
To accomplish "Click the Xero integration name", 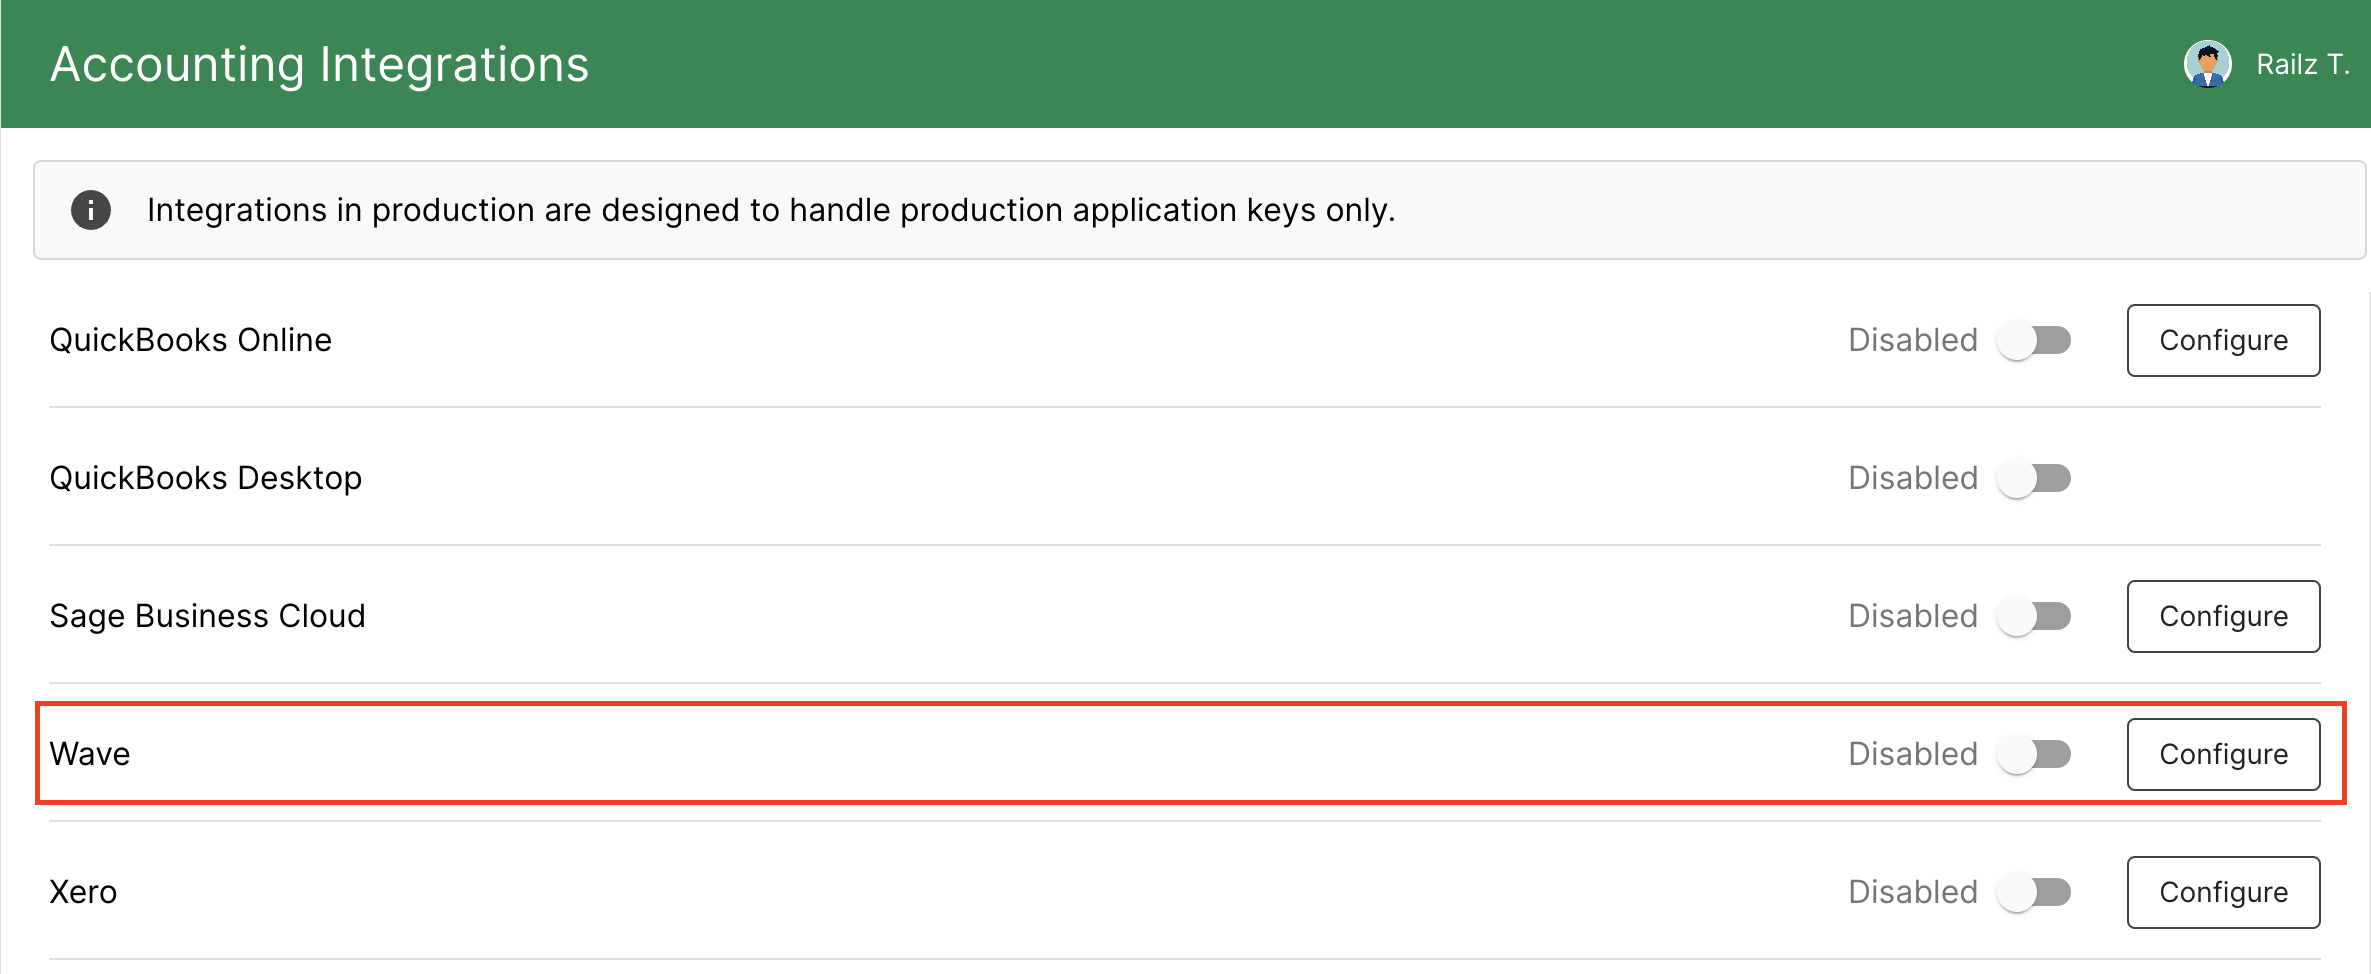I will point(84,892).
